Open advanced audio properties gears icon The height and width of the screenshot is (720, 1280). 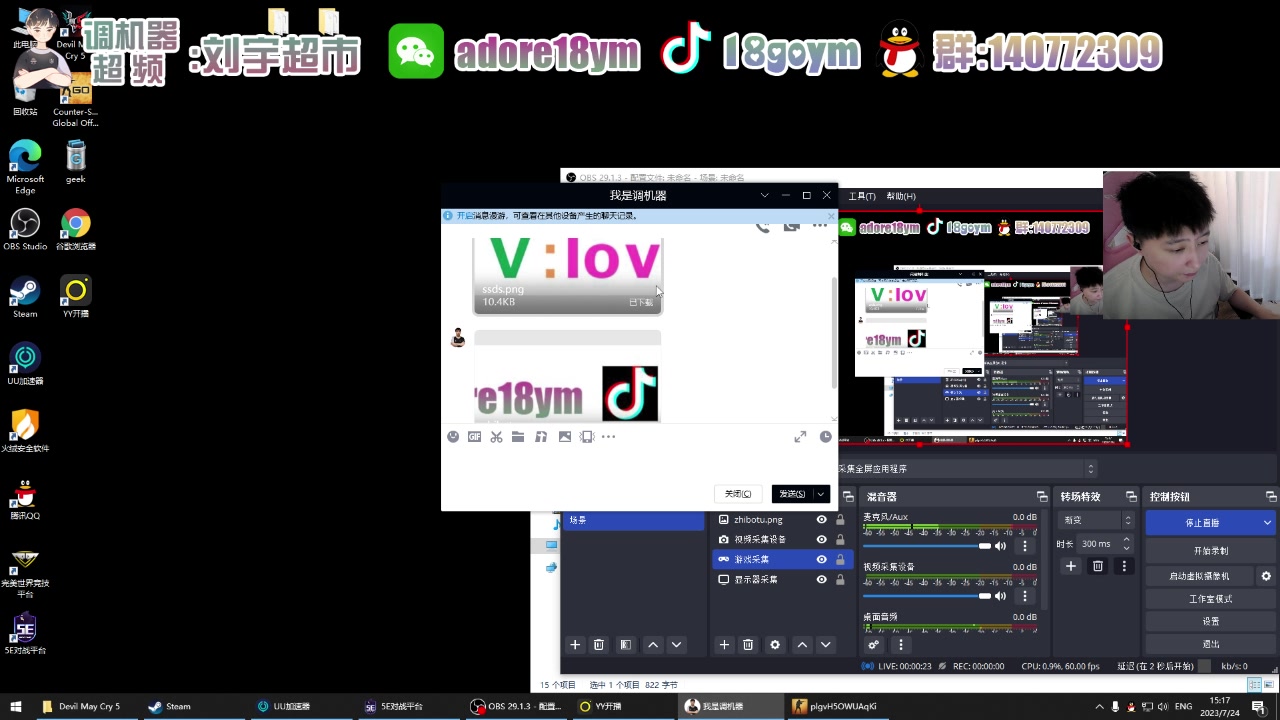coord(873,645)
